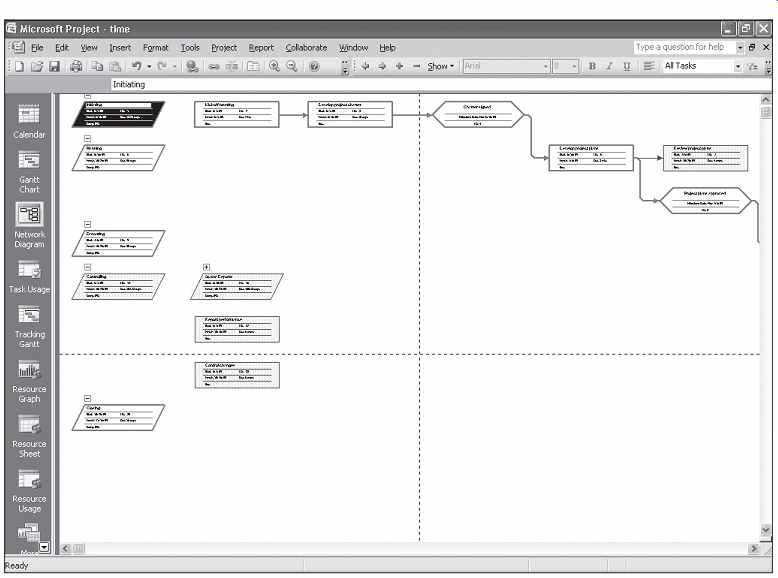Toggle Bold formatting
The height and width of the screenshot is (578, 778).
[592, 66]
